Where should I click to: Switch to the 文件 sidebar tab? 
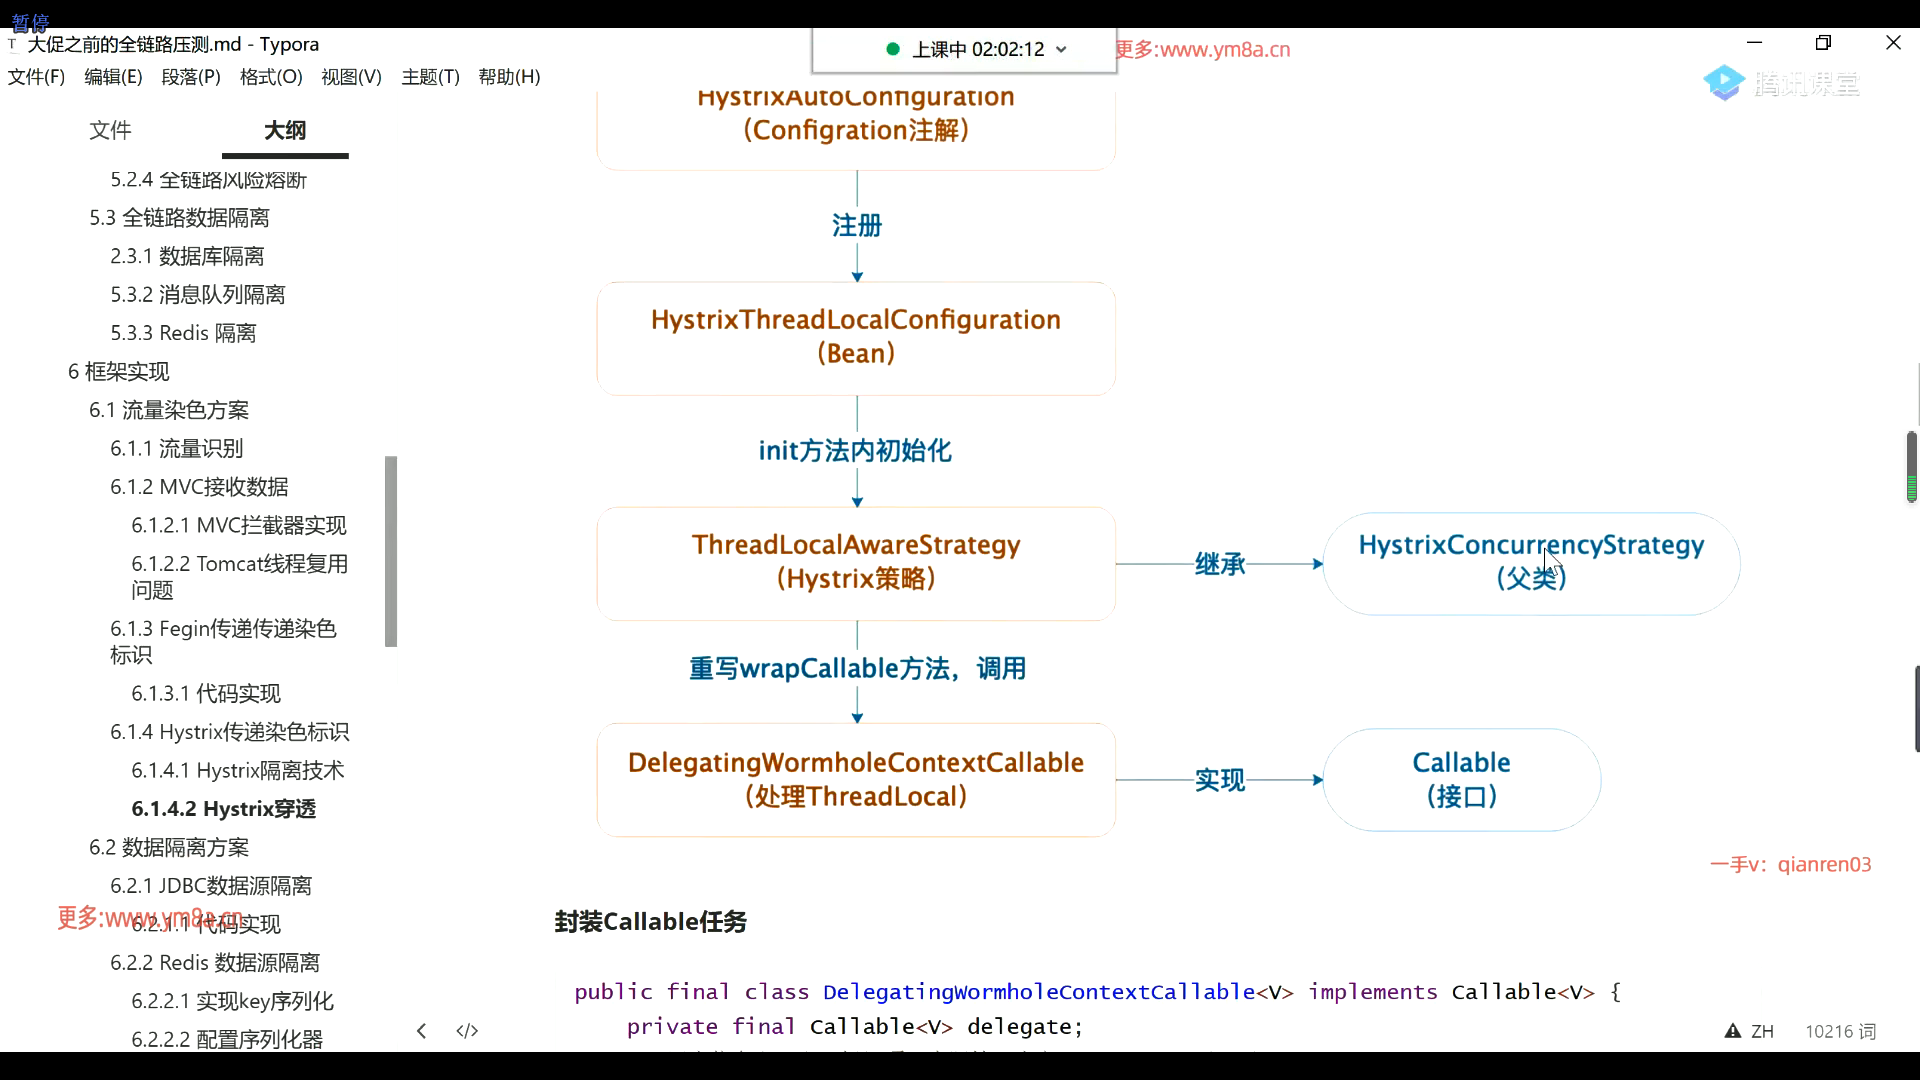point(110,130)
